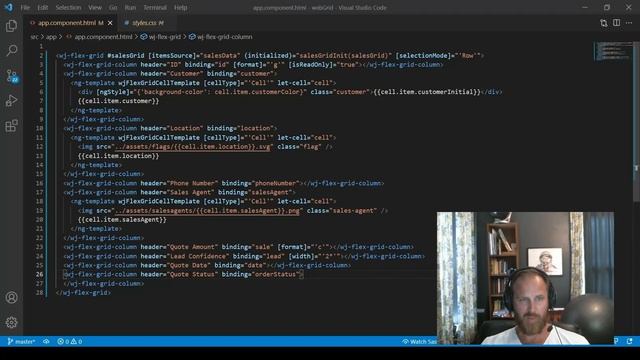Open the editor More Actions ellipsis
Viewport: 640px width, 360px height.
coord(629,23)
